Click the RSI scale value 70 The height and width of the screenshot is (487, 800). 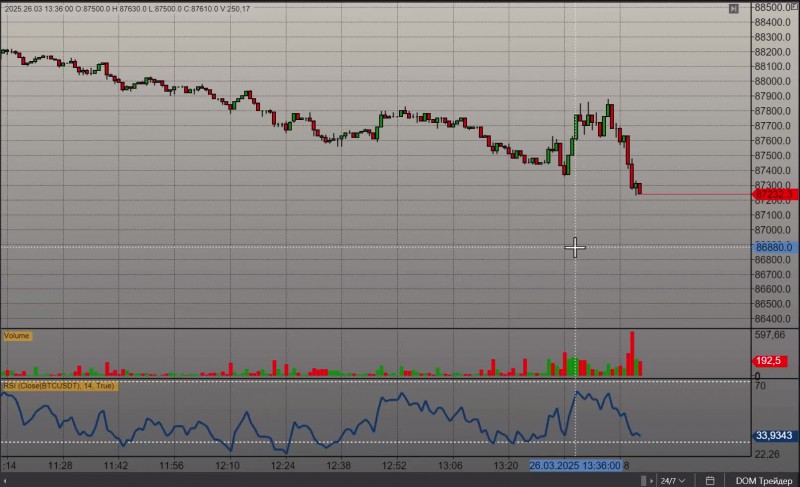[760, 386]
